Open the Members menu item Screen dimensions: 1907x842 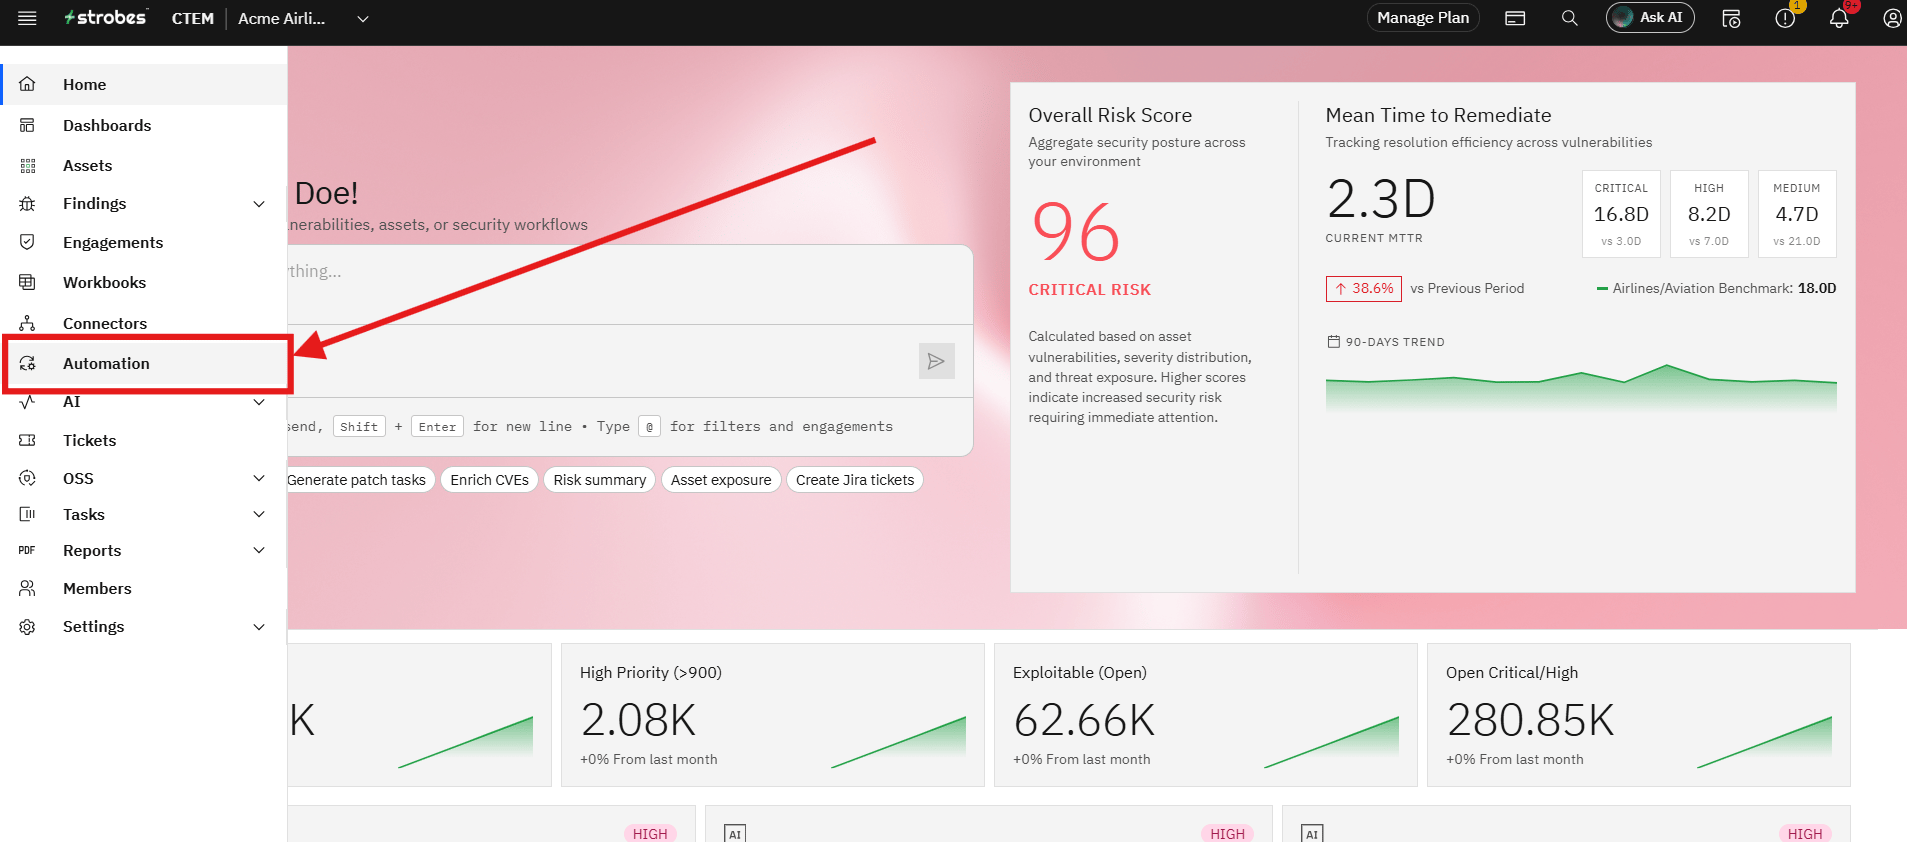tap(145, 588)
